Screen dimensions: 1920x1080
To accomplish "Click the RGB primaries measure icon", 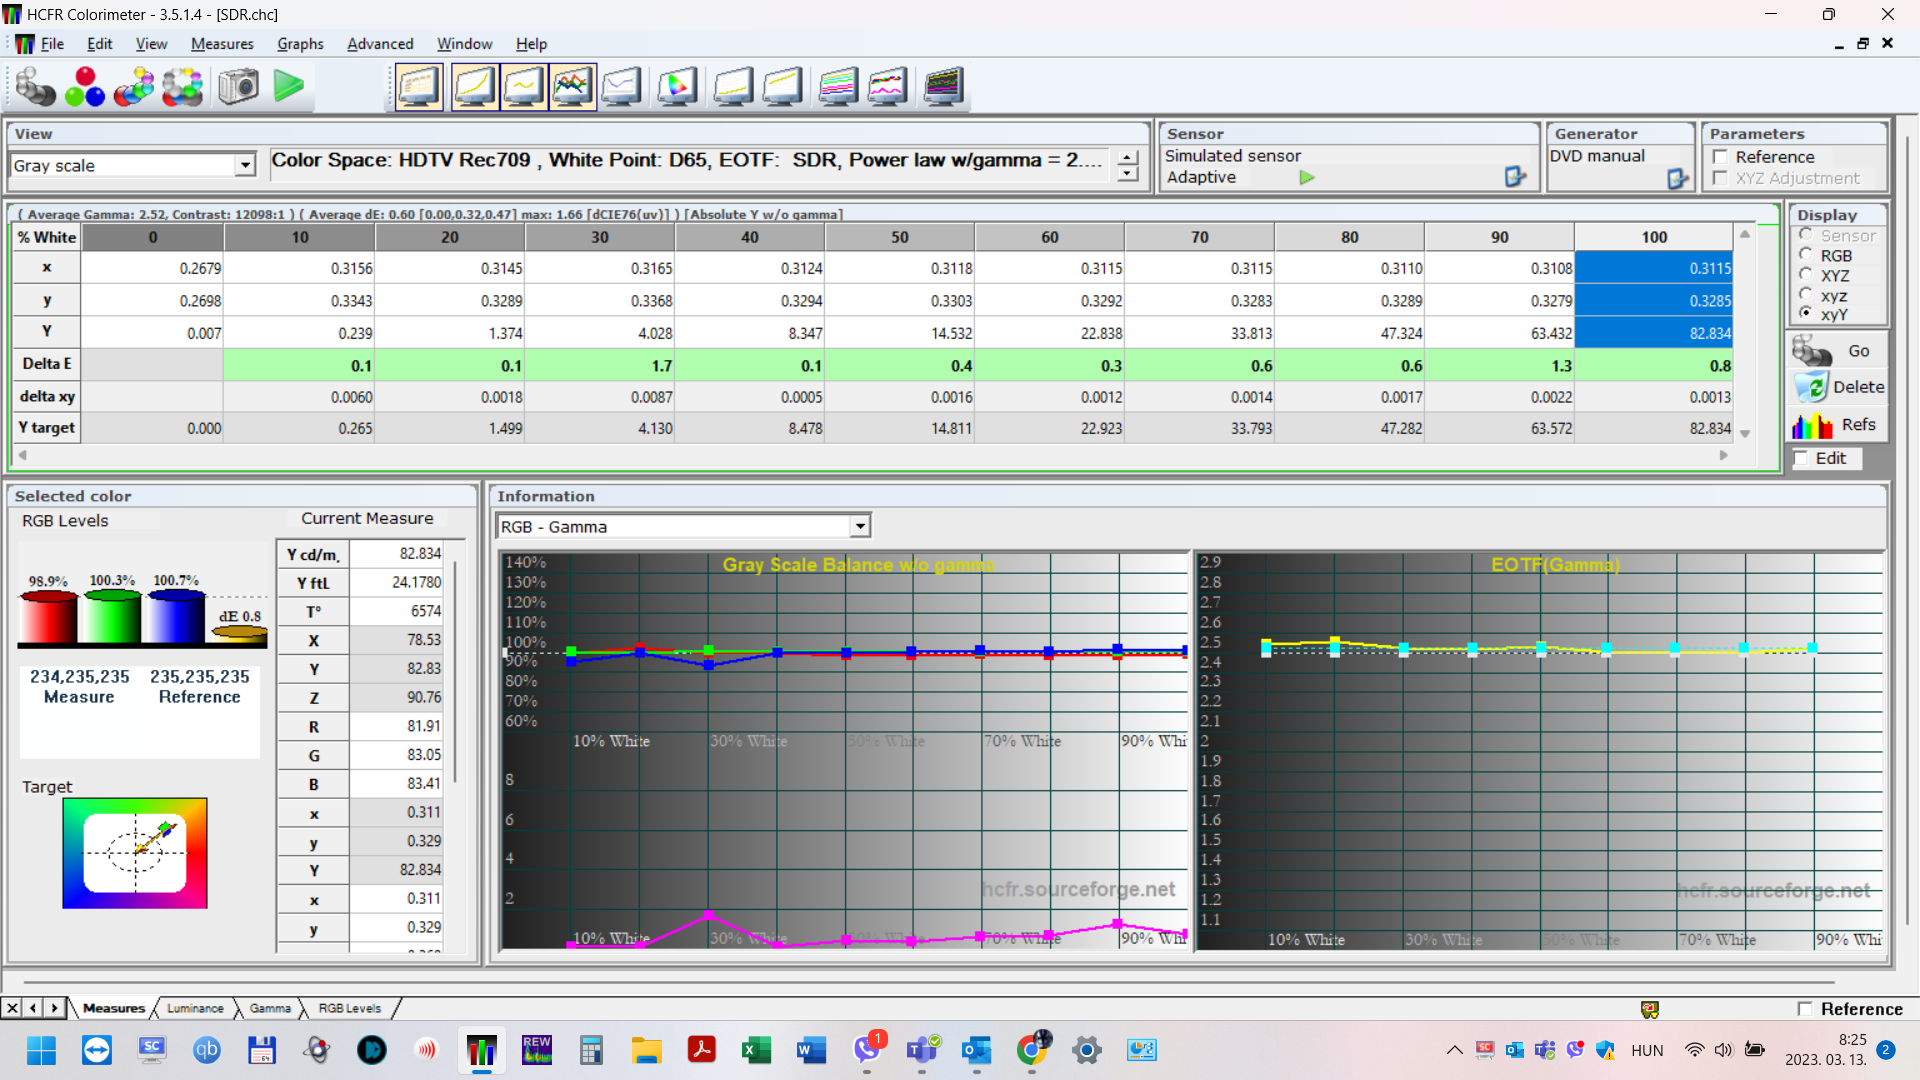I will 85,87.
